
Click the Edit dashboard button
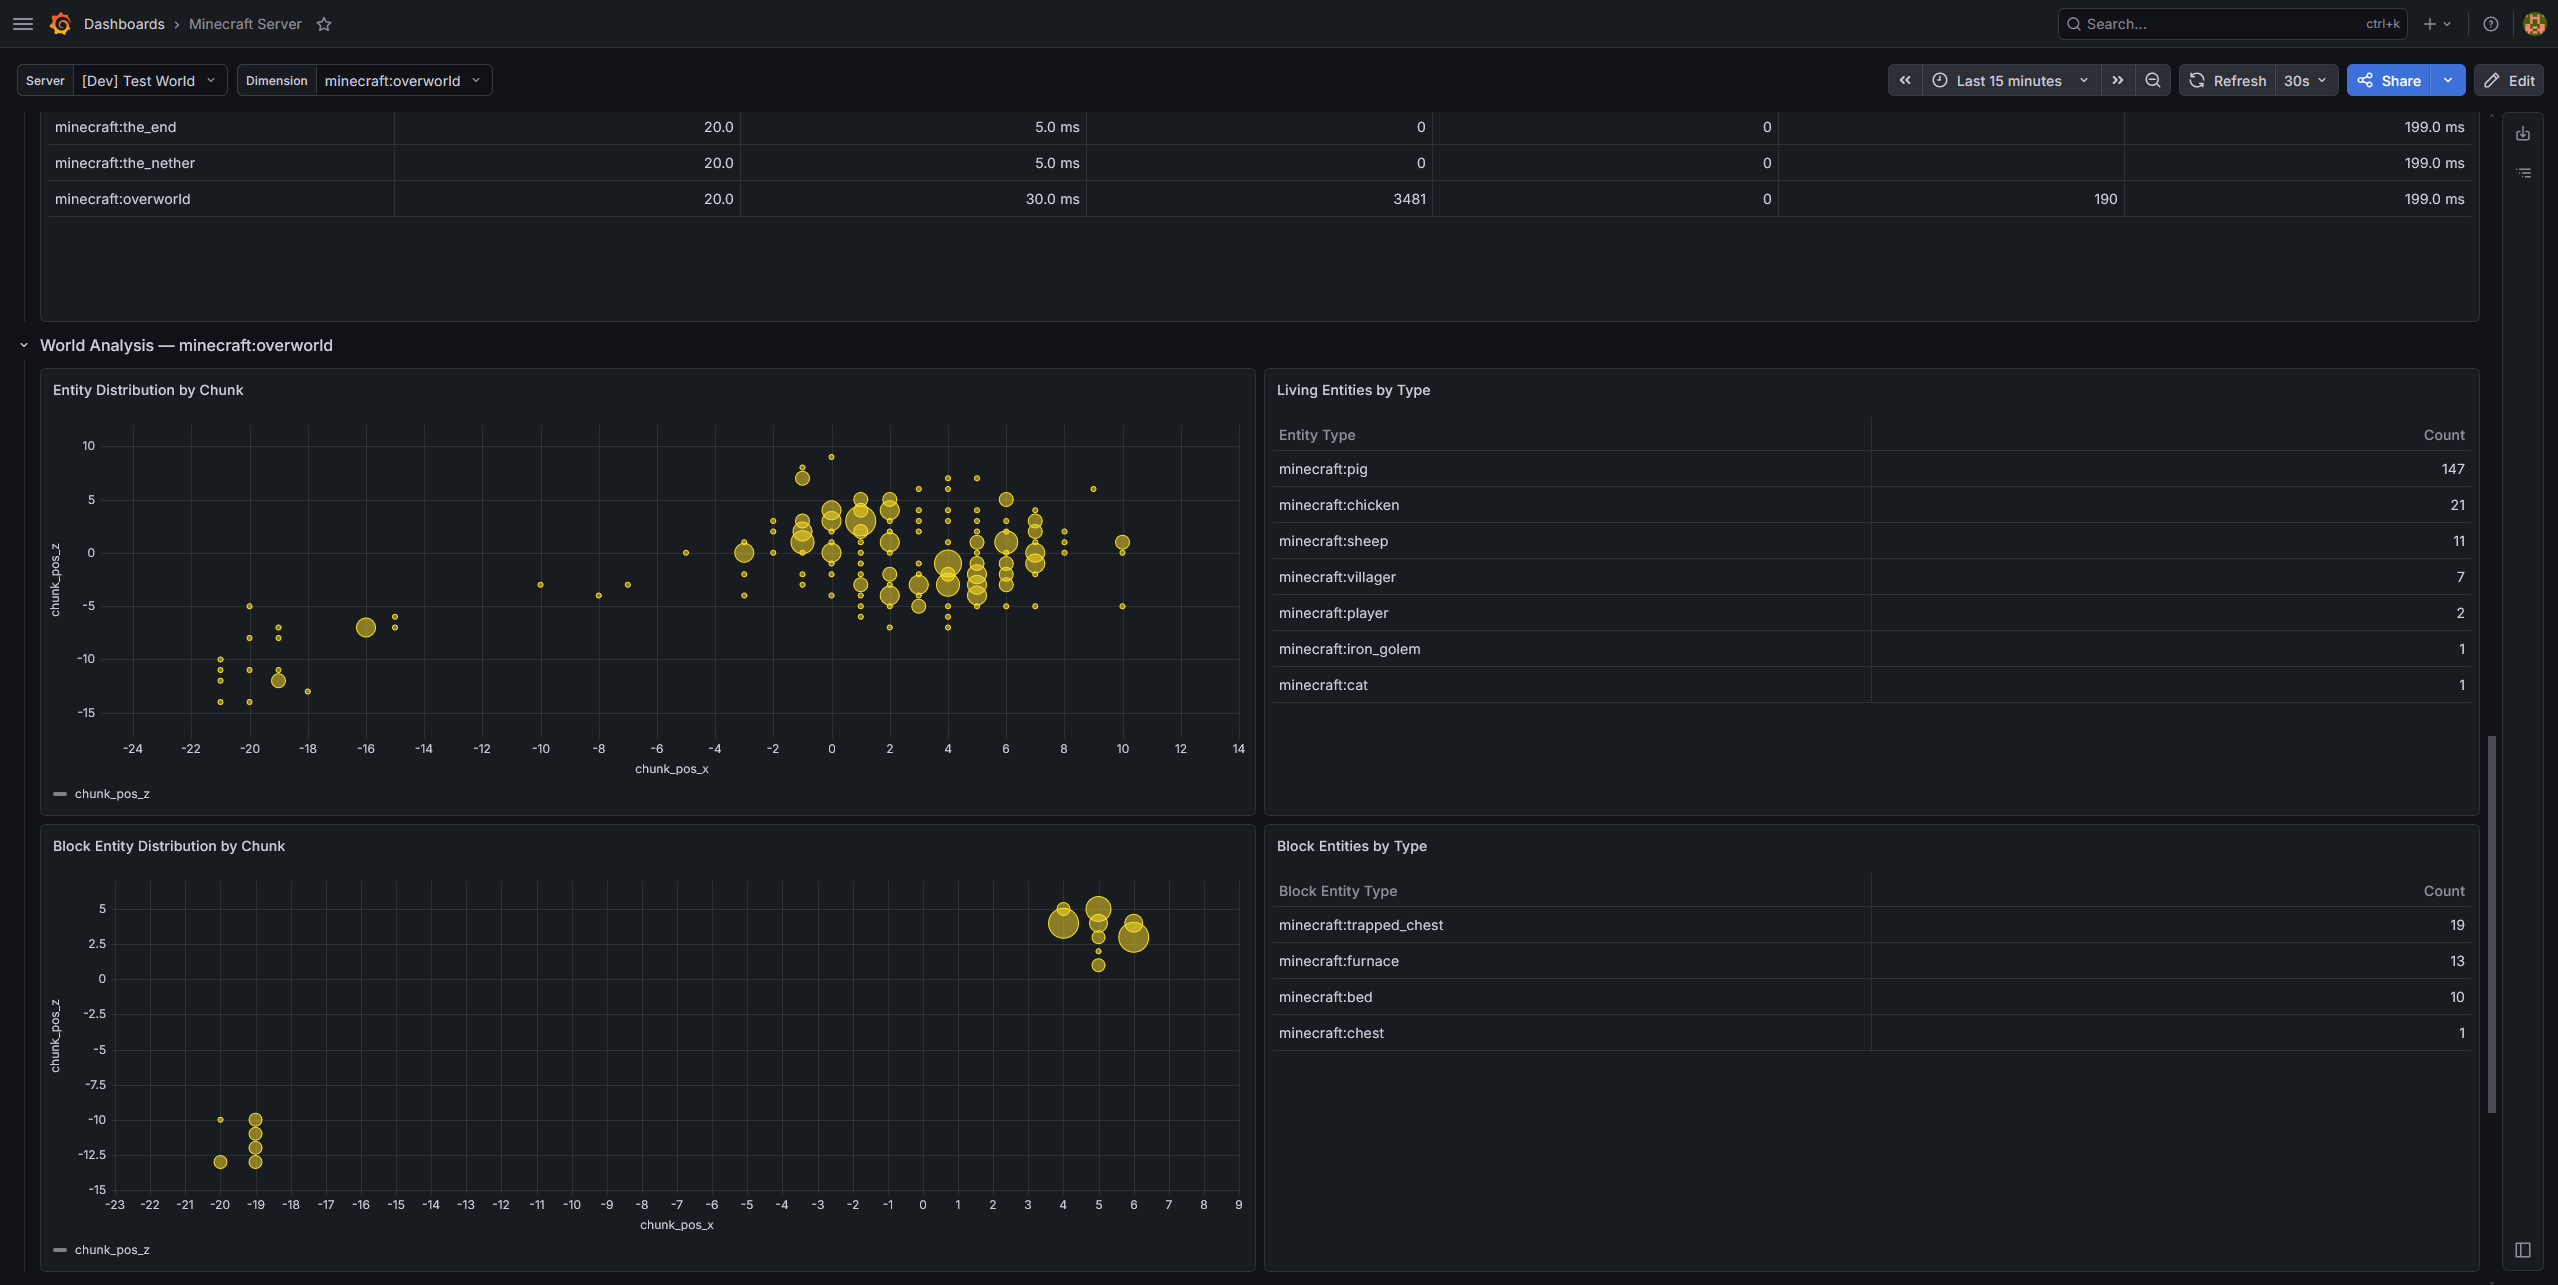coord(2509,81)
